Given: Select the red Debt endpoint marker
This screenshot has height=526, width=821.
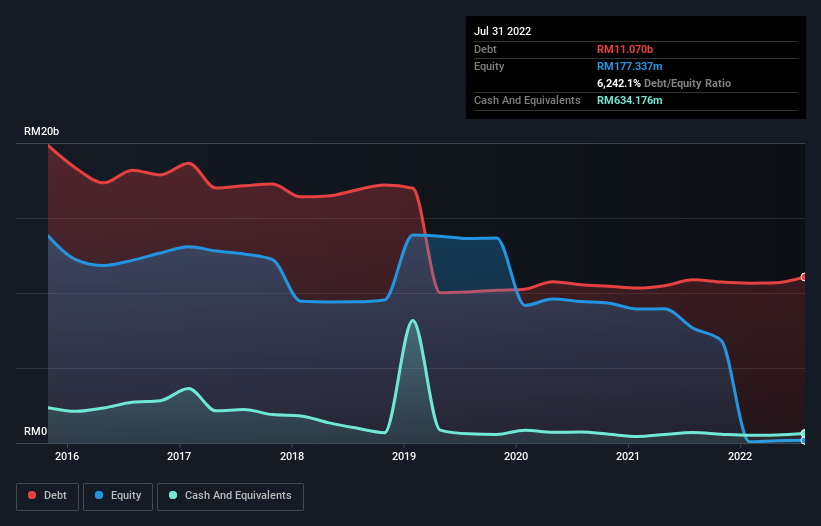Looking at the screenshot, I should [x=804, y=277].
